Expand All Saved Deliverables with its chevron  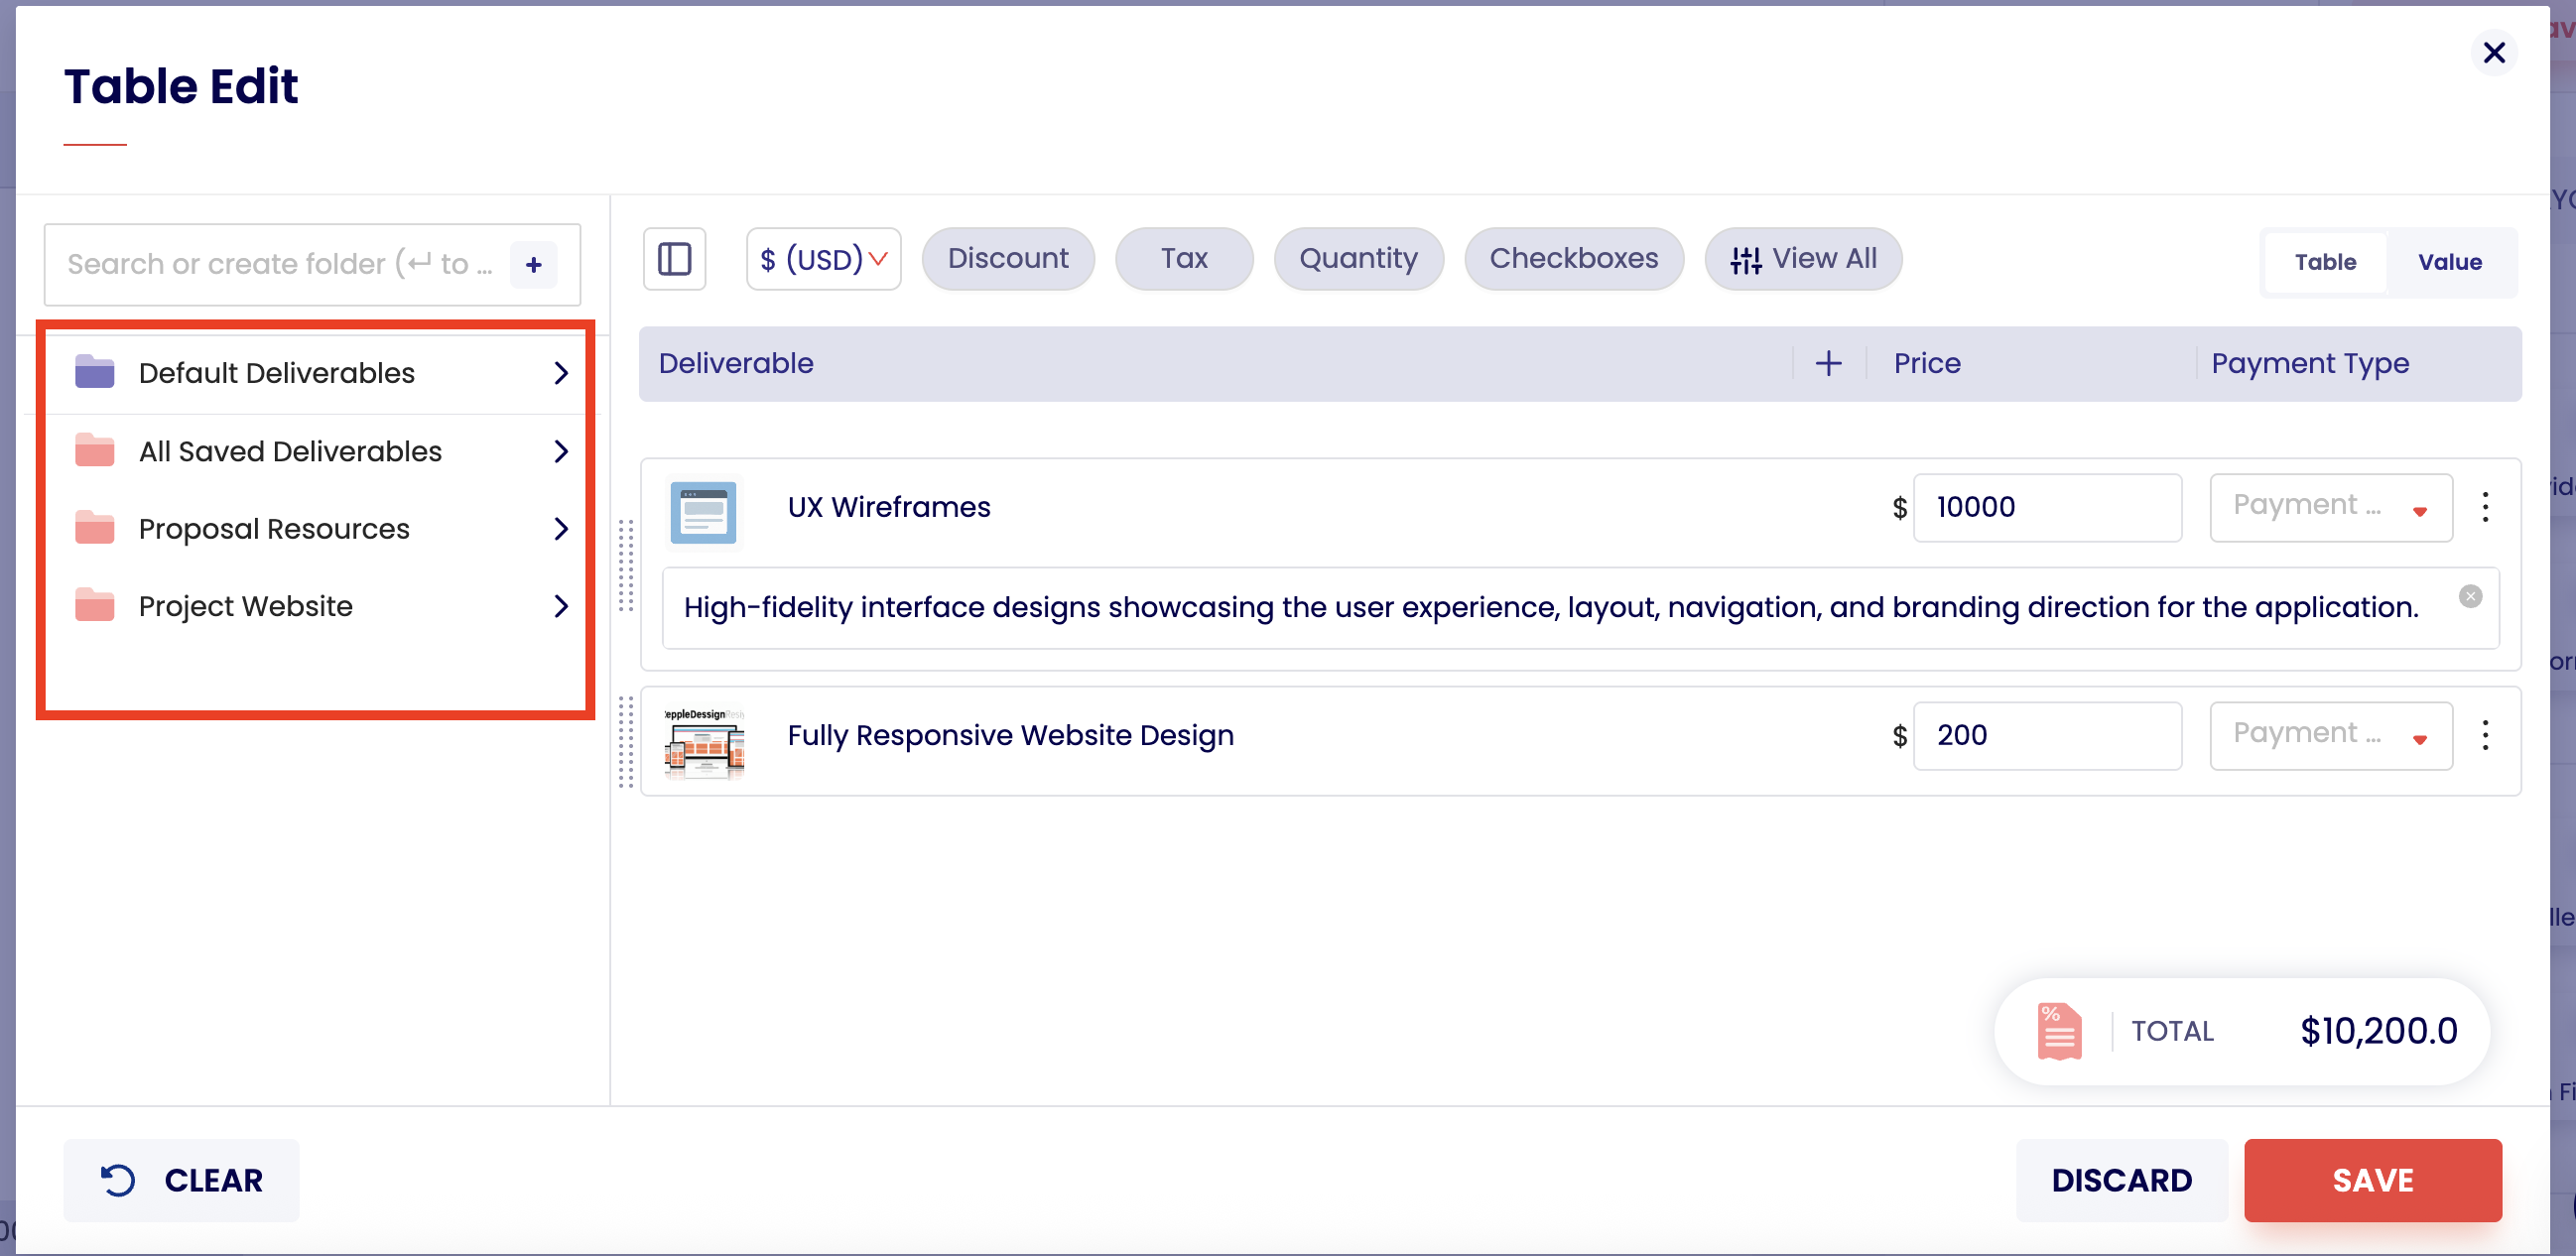[561, 451]
